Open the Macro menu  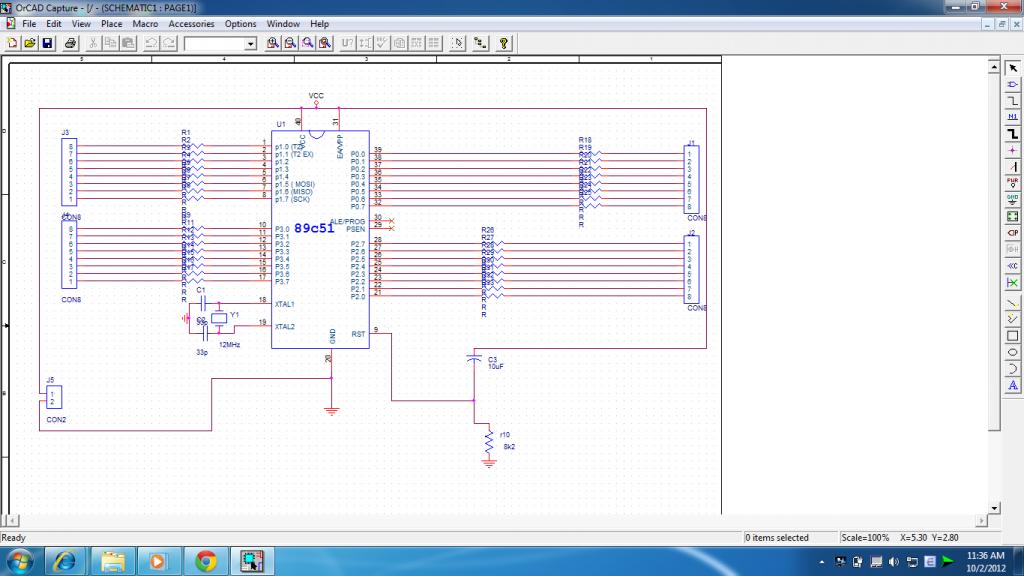[x=145, y=23]
